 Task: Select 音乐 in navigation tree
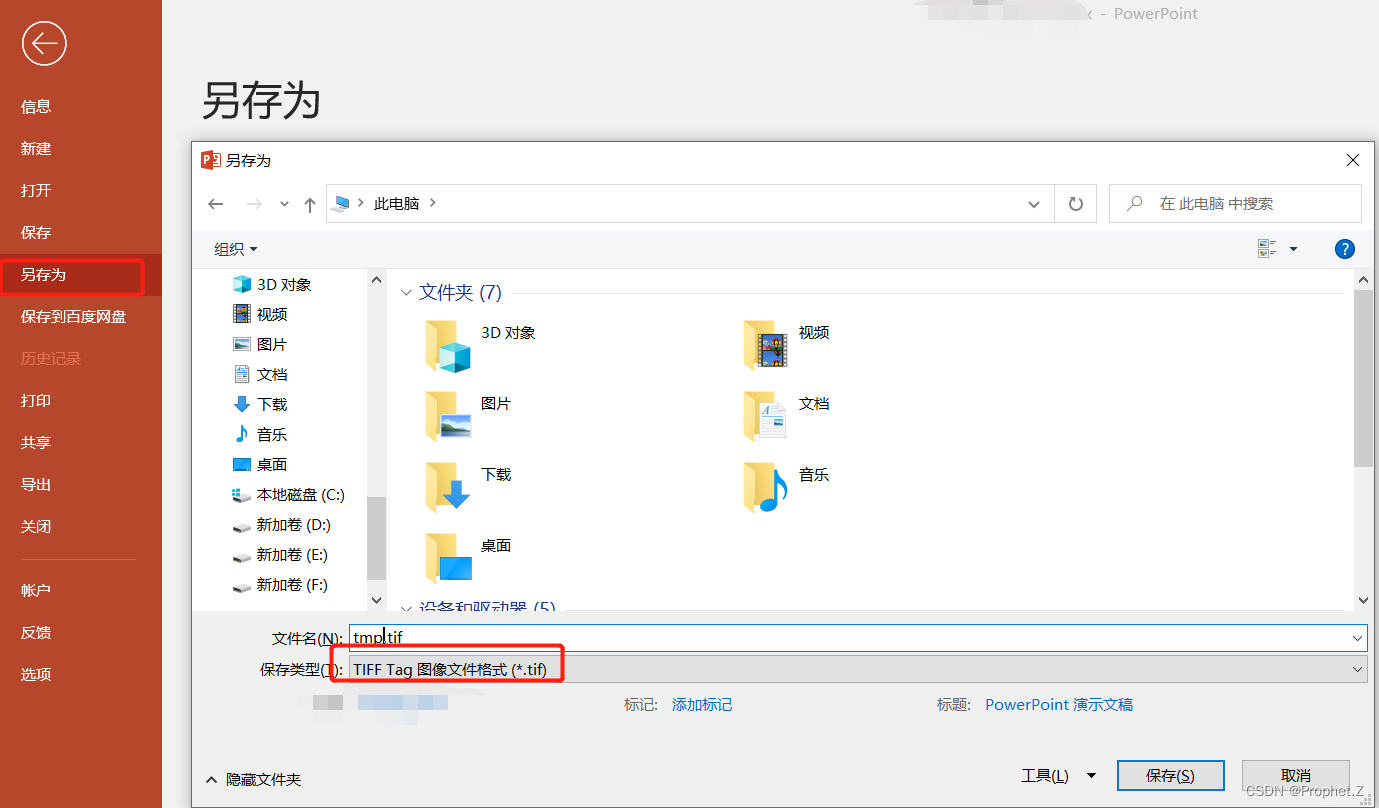pyautogui.click(x=260, y=434)
